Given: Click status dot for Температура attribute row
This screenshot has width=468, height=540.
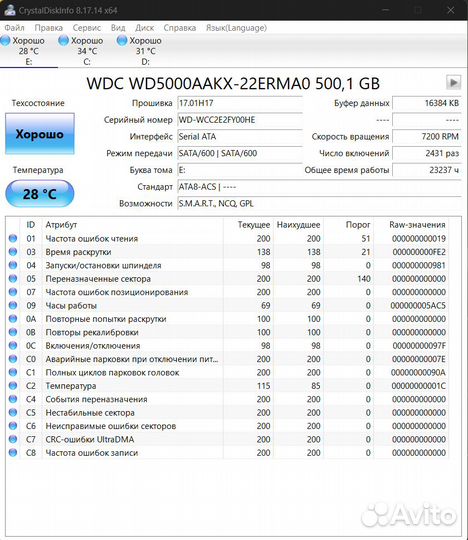Looking at the screenshot, I should point(13,386).
